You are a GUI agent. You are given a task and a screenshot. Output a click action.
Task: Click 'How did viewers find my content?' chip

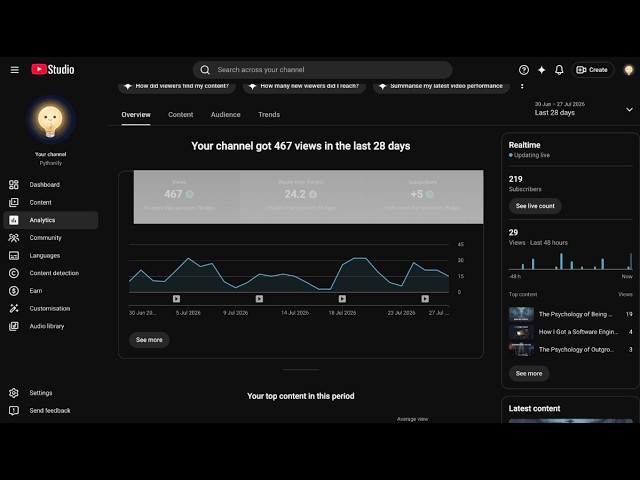coord(177,86)
